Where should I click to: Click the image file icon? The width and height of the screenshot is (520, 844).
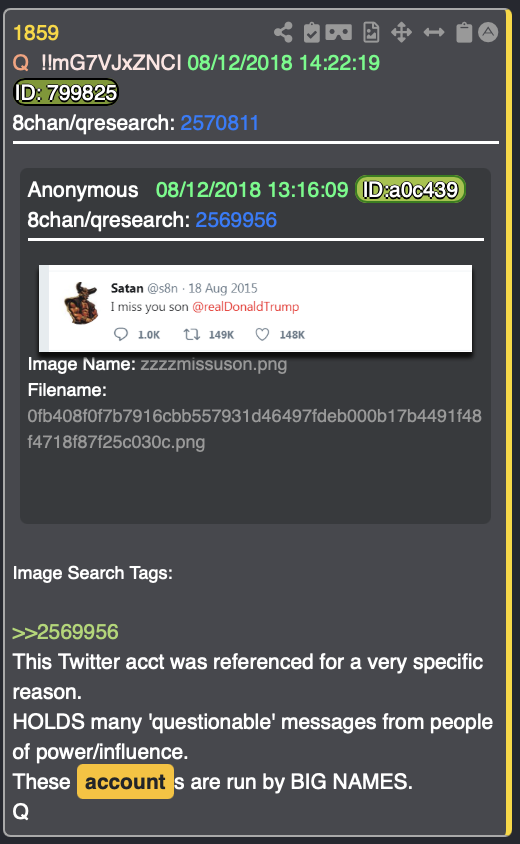pyautogui.click(x=371, y=33)
